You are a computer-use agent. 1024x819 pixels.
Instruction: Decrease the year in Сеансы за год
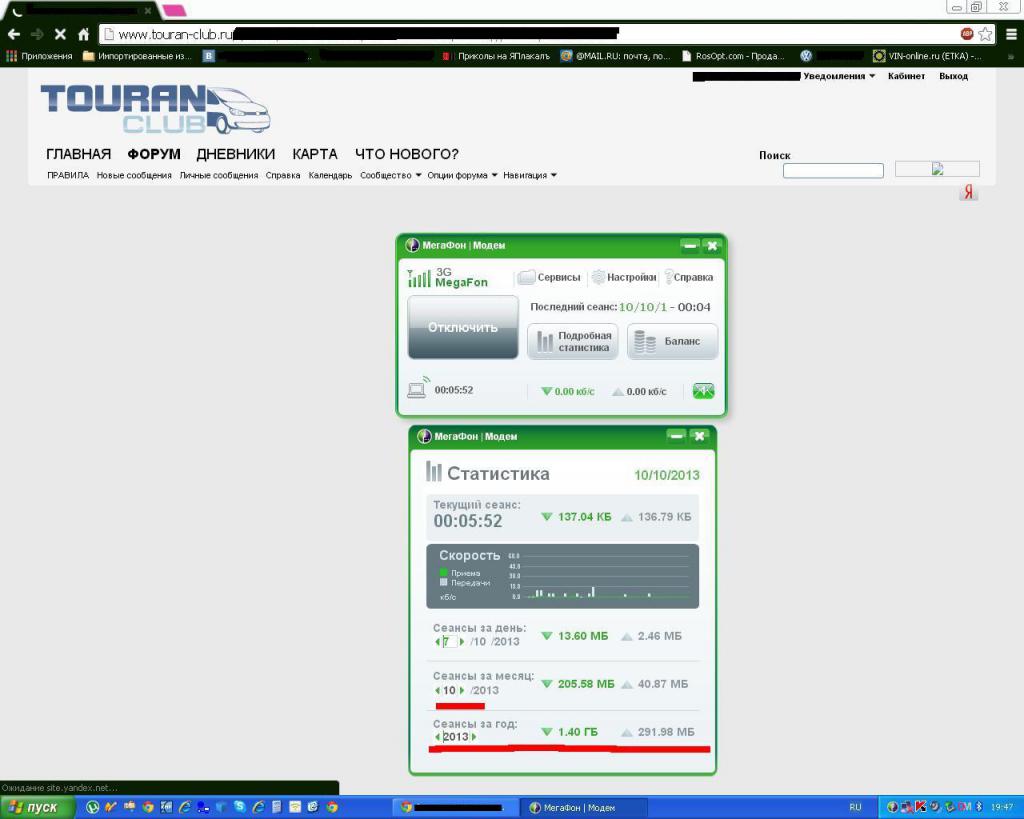pos(437,737)
